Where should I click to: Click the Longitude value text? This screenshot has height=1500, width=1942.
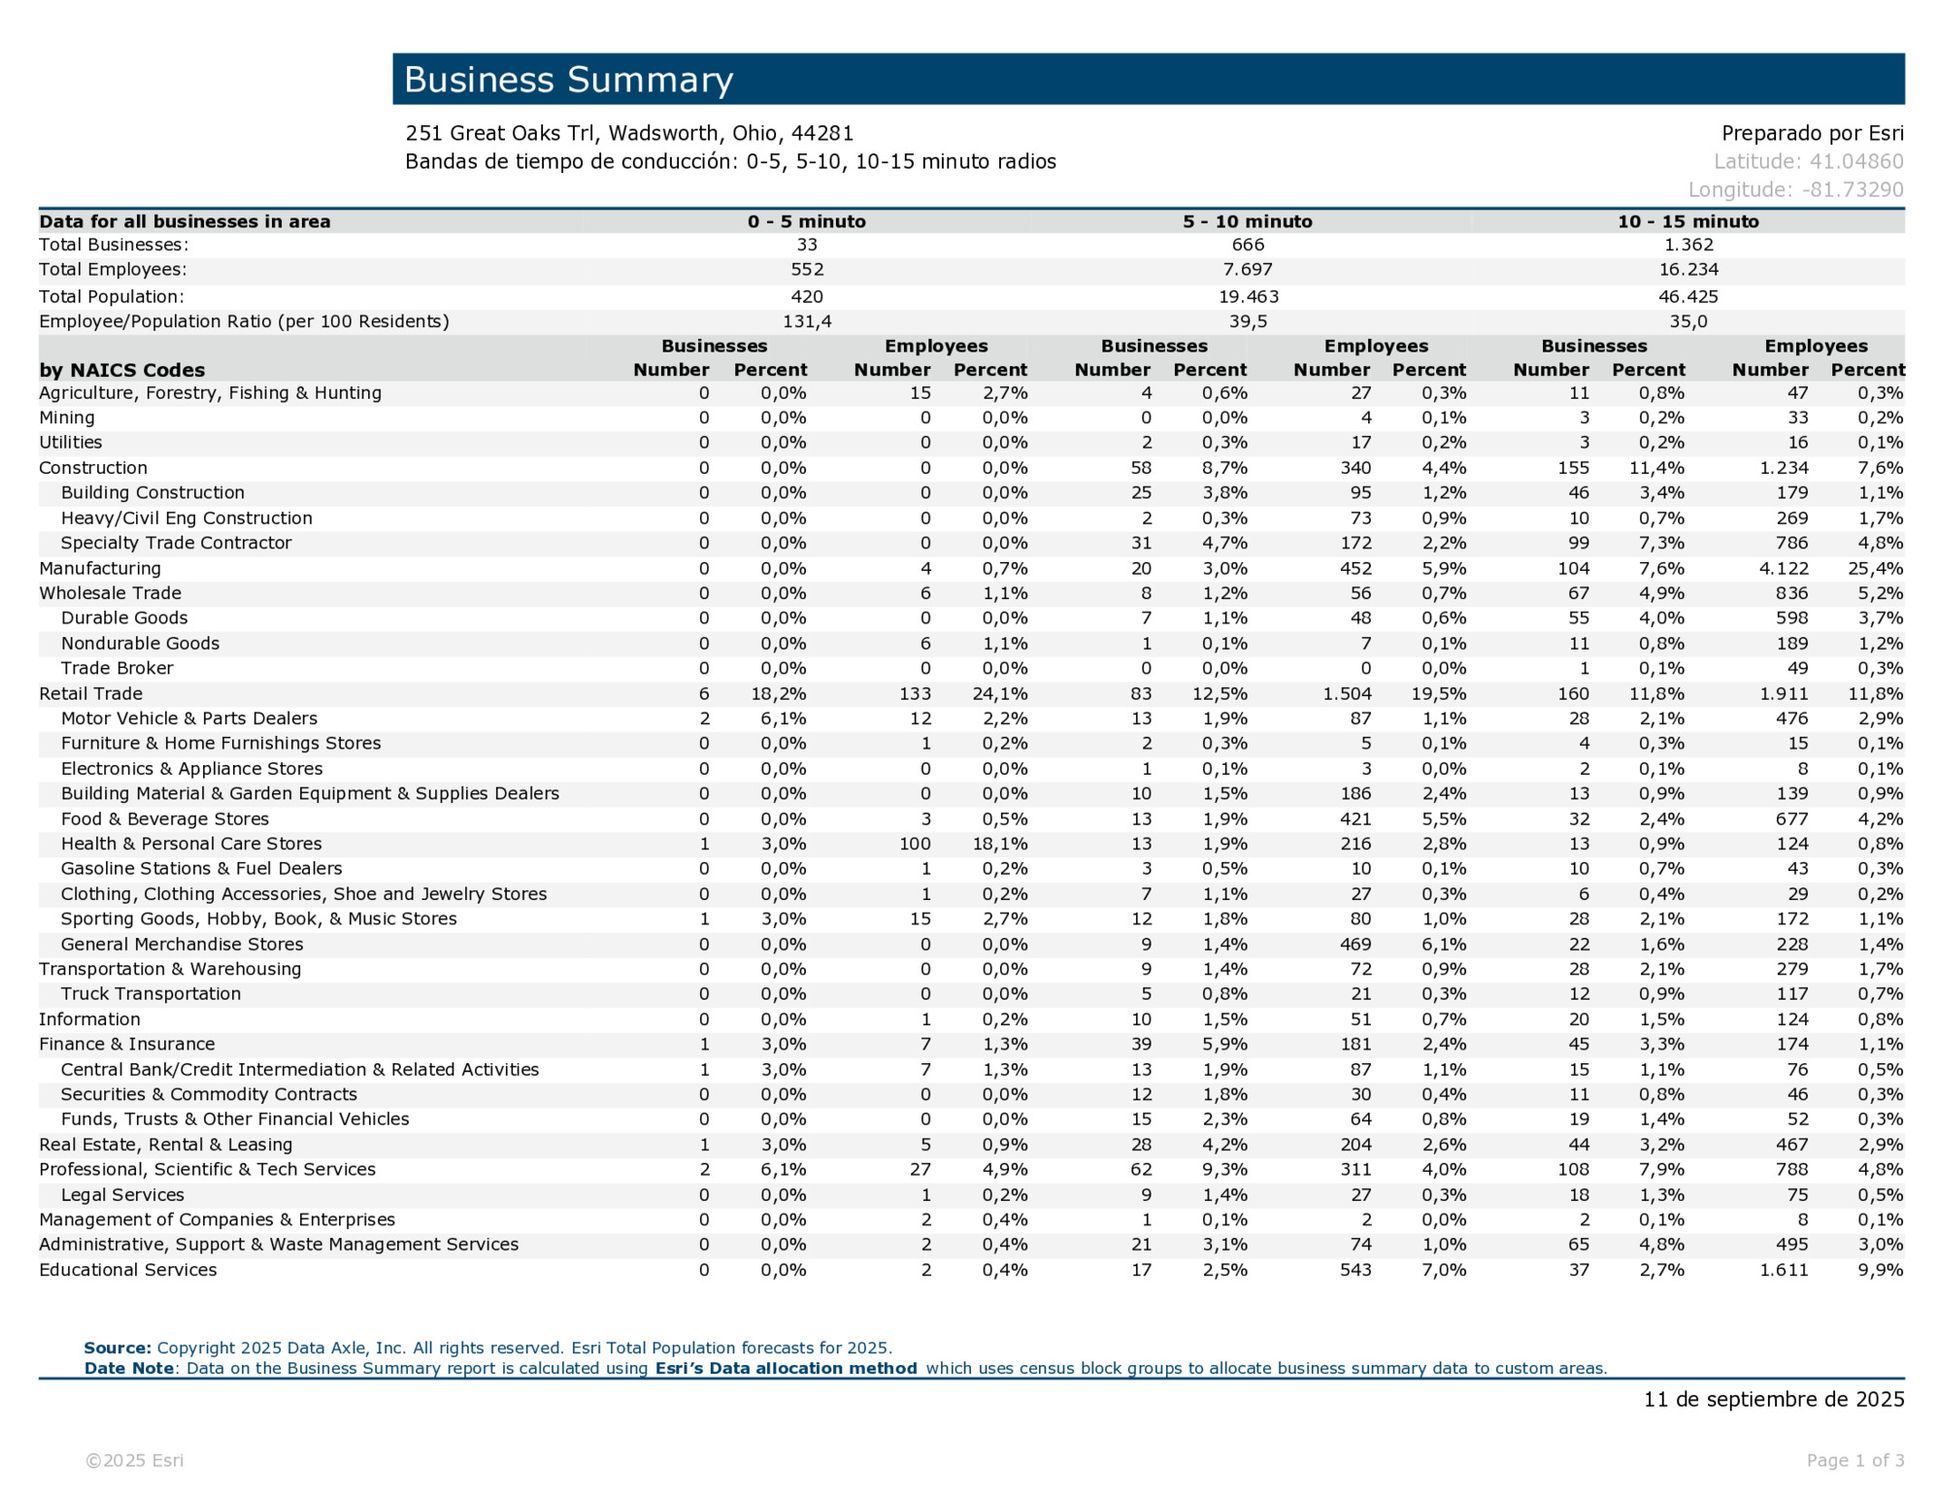tap(1795, 189)
